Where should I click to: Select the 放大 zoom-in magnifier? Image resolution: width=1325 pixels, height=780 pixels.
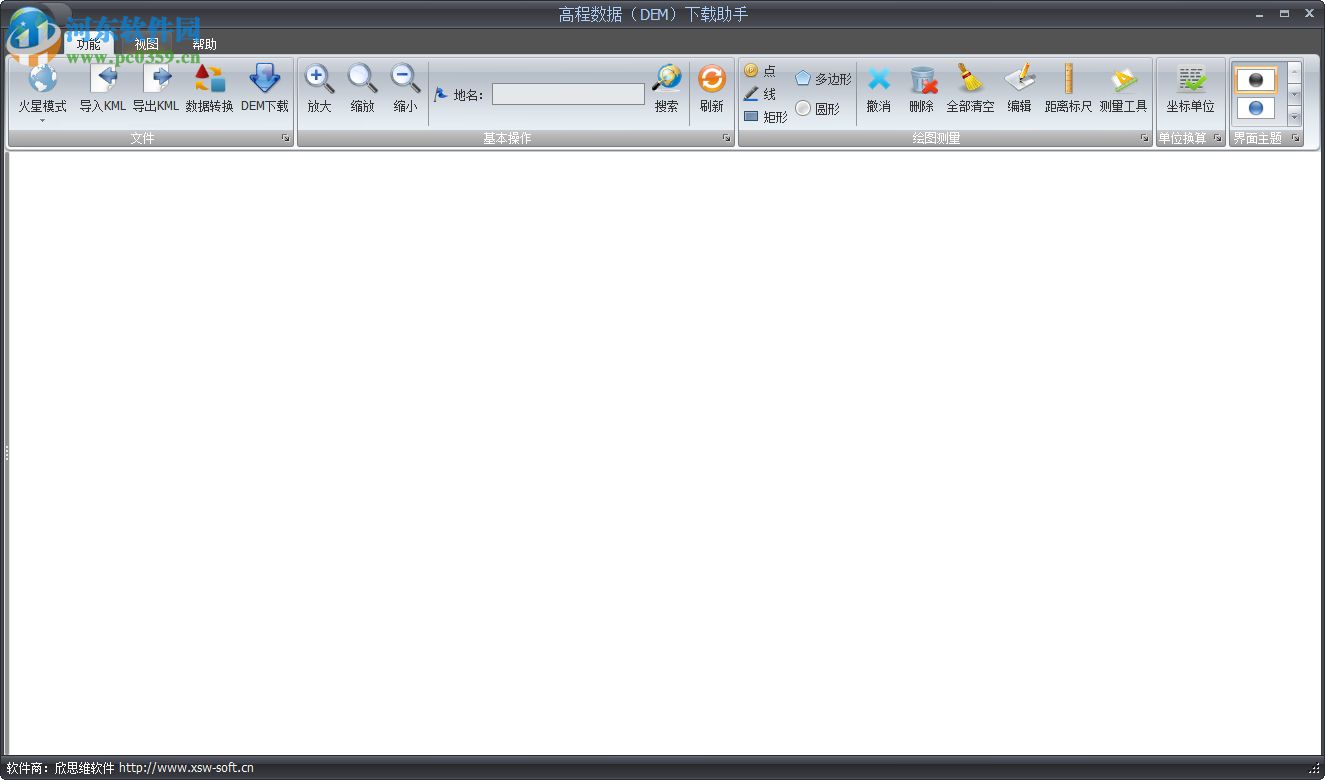(x=319, y=88)
